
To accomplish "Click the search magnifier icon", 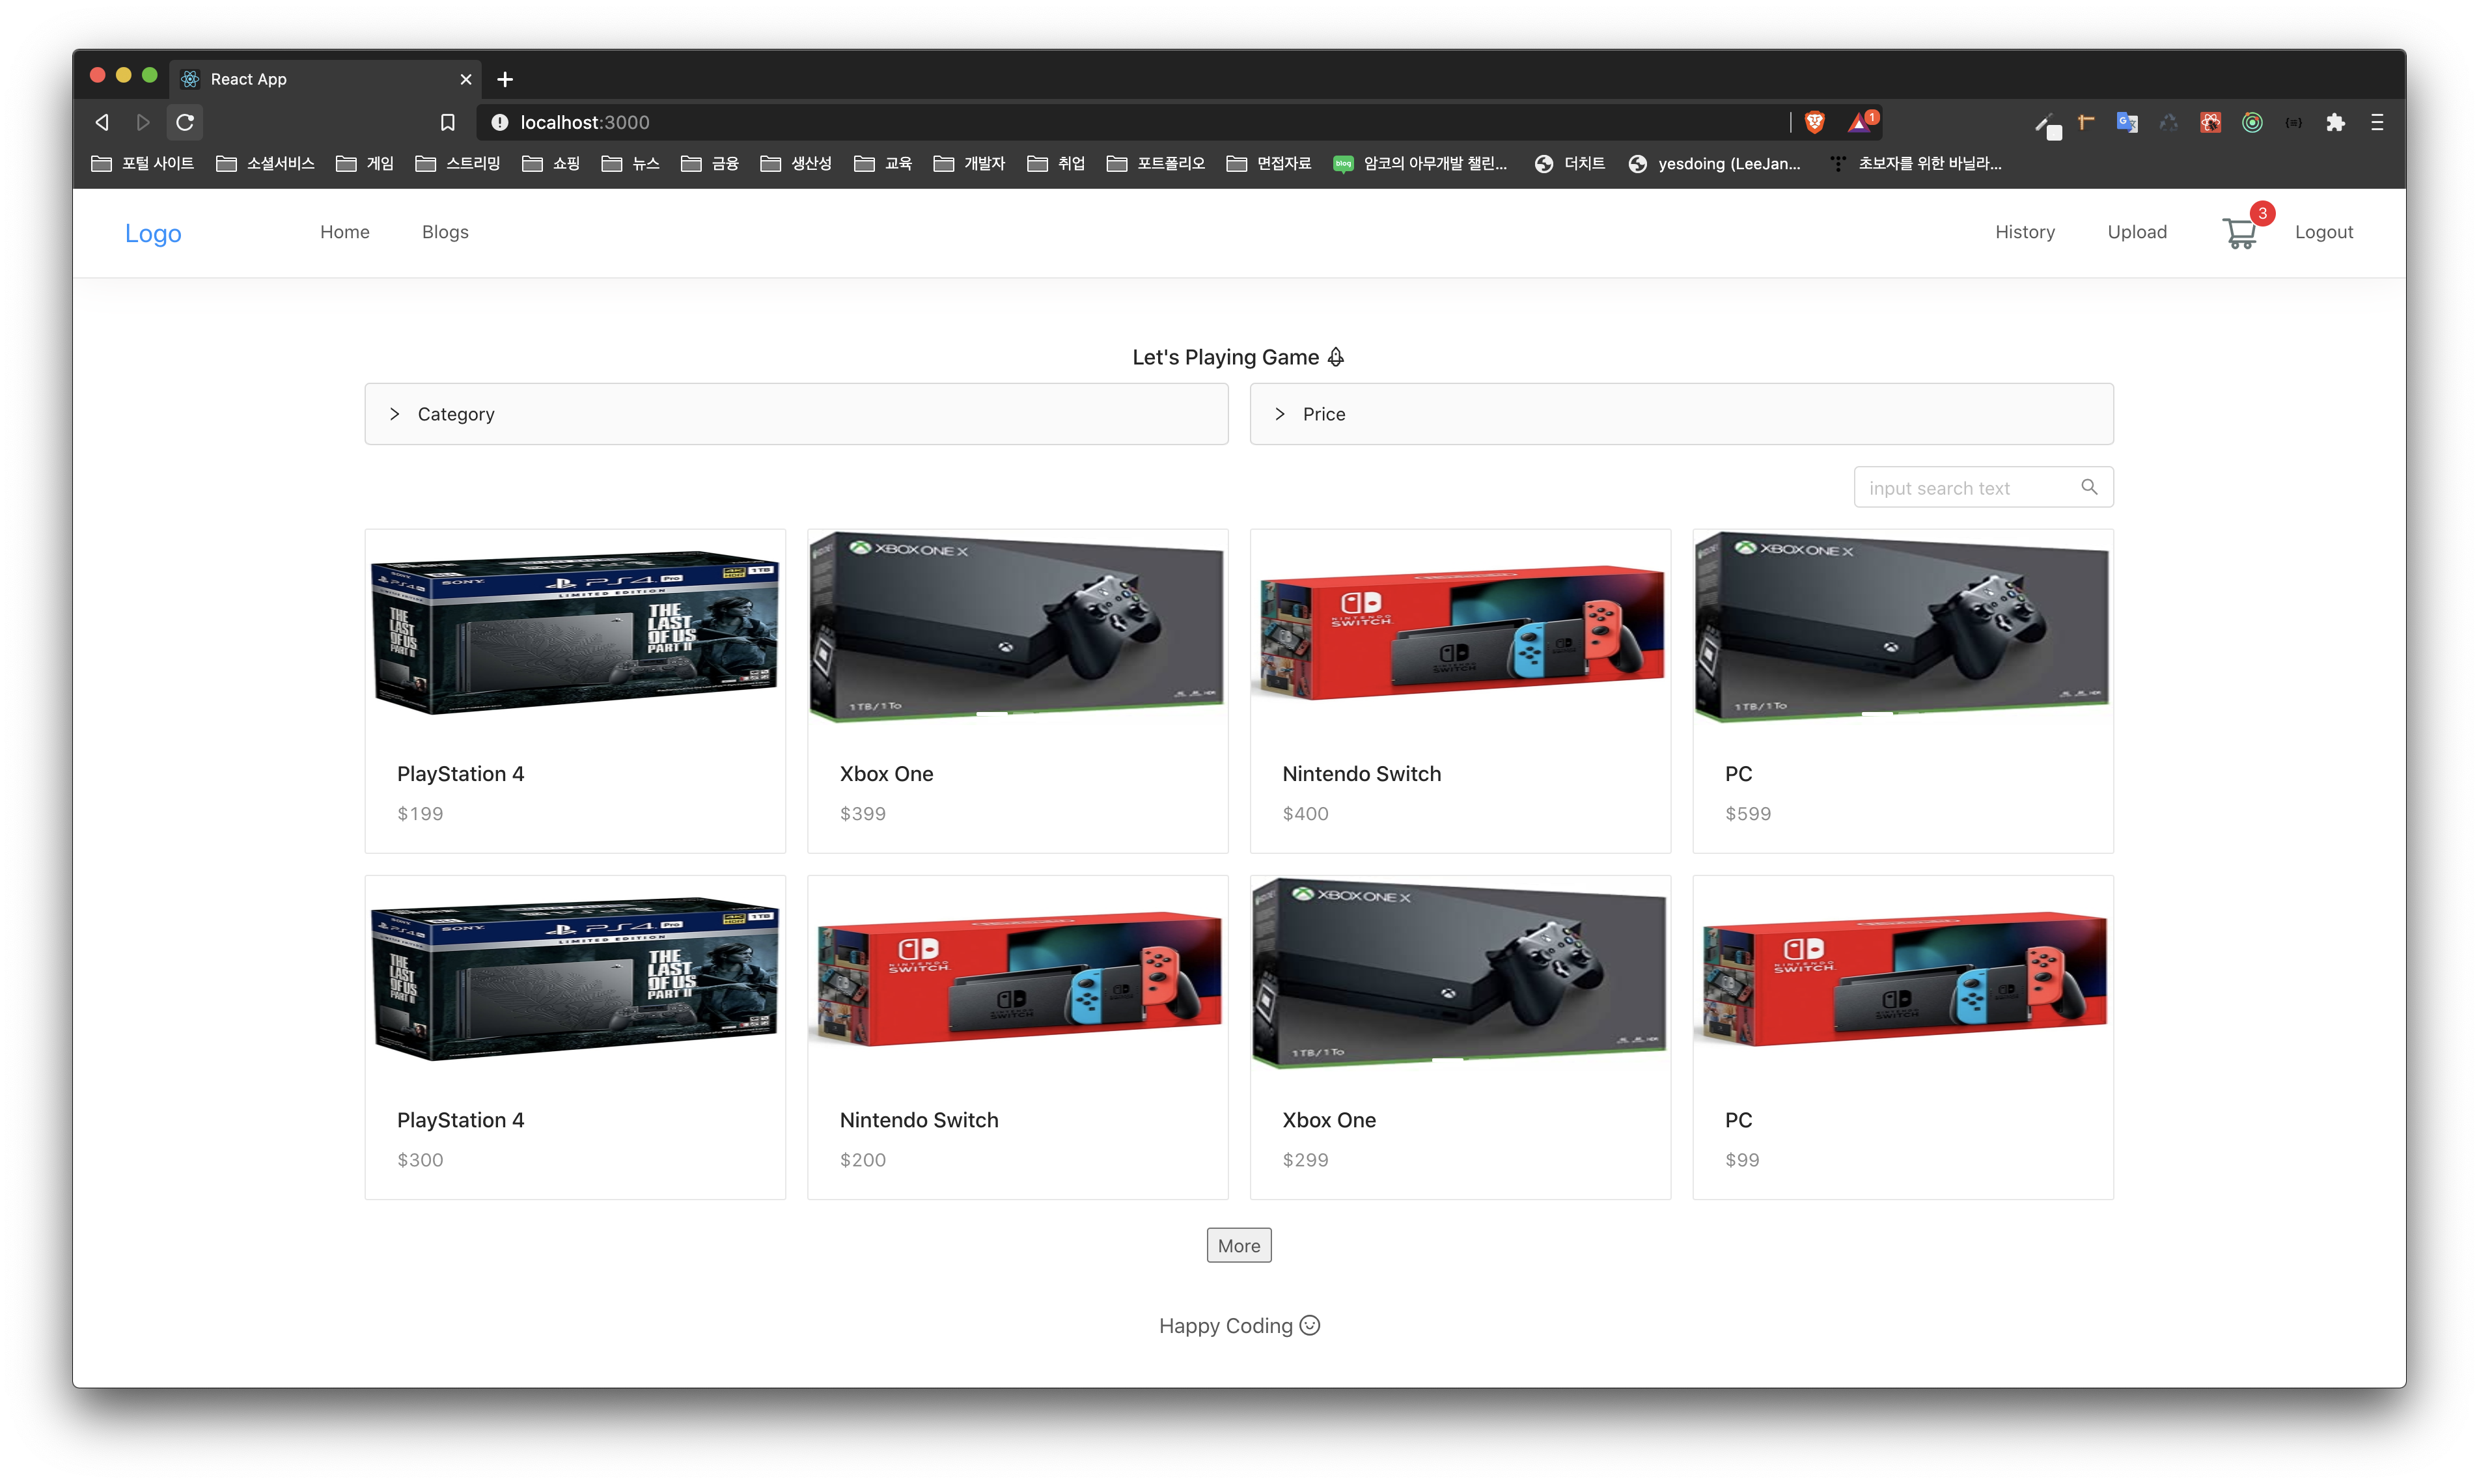I will click(2089, 487).
